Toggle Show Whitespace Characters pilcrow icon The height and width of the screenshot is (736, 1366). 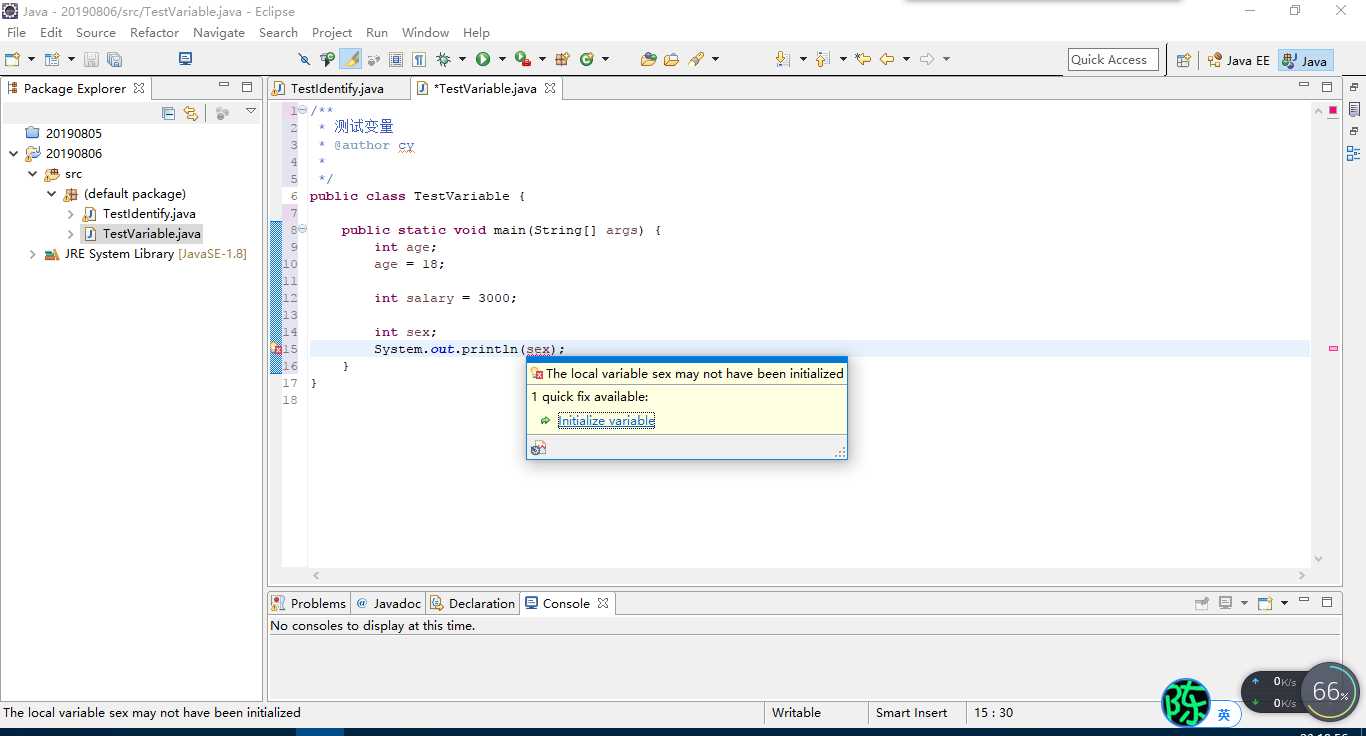click(419, 60)
